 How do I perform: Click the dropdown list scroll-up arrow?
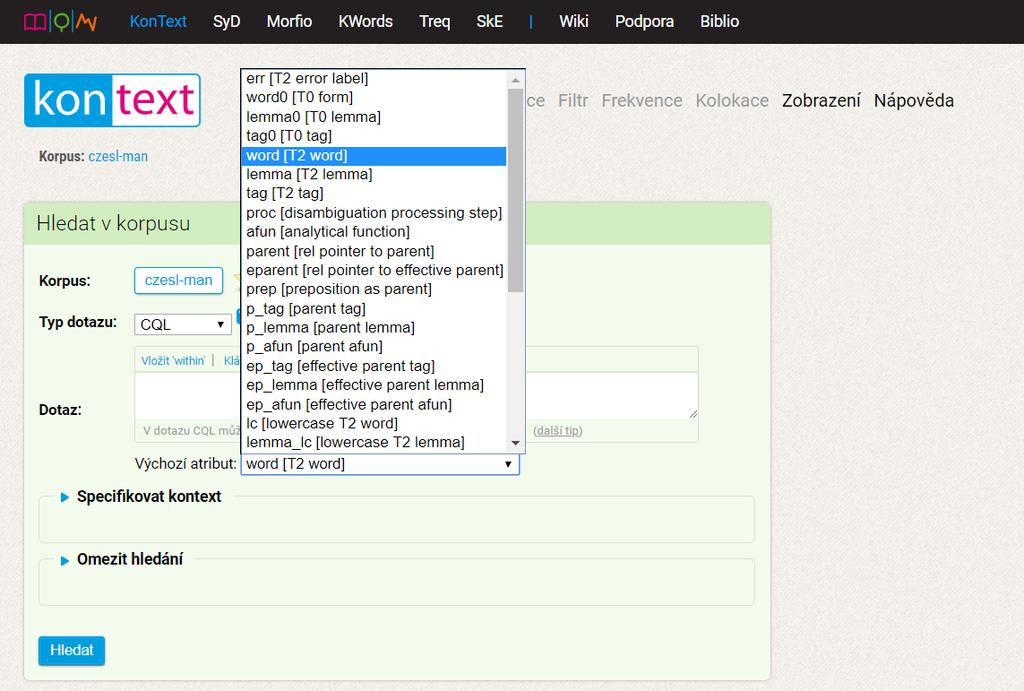point(515,80)
